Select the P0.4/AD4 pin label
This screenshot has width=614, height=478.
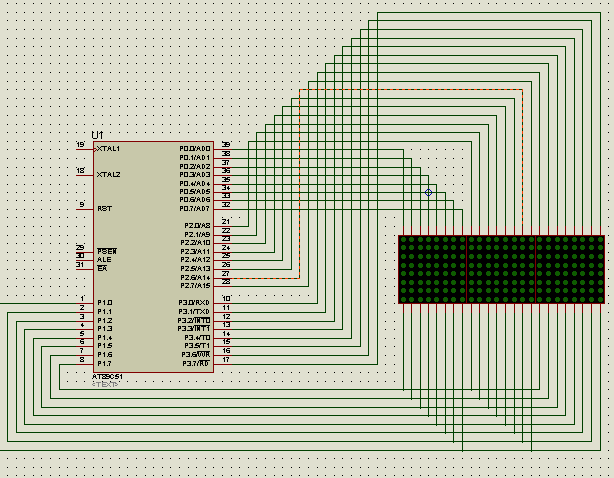(x=195, y=184)
